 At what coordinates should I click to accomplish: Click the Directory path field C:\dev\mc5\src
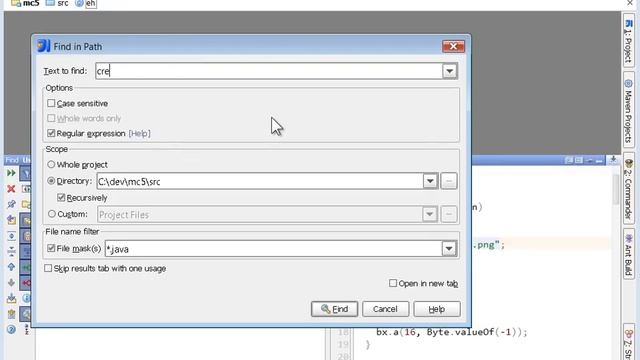pyautogui.click(x=260, y=181)
